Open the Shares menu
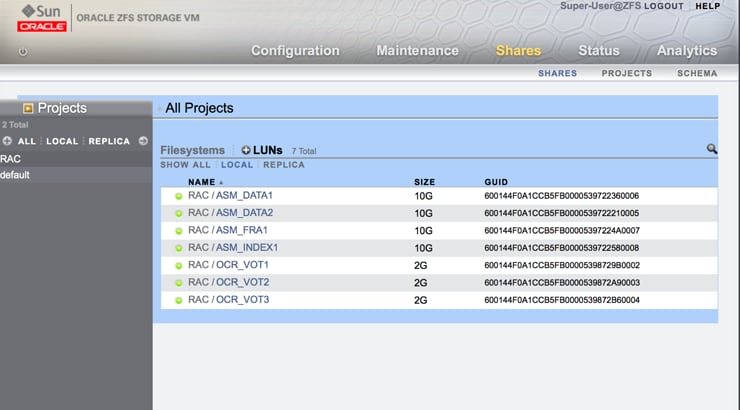 pyautogui.click(x=518, y=50)
